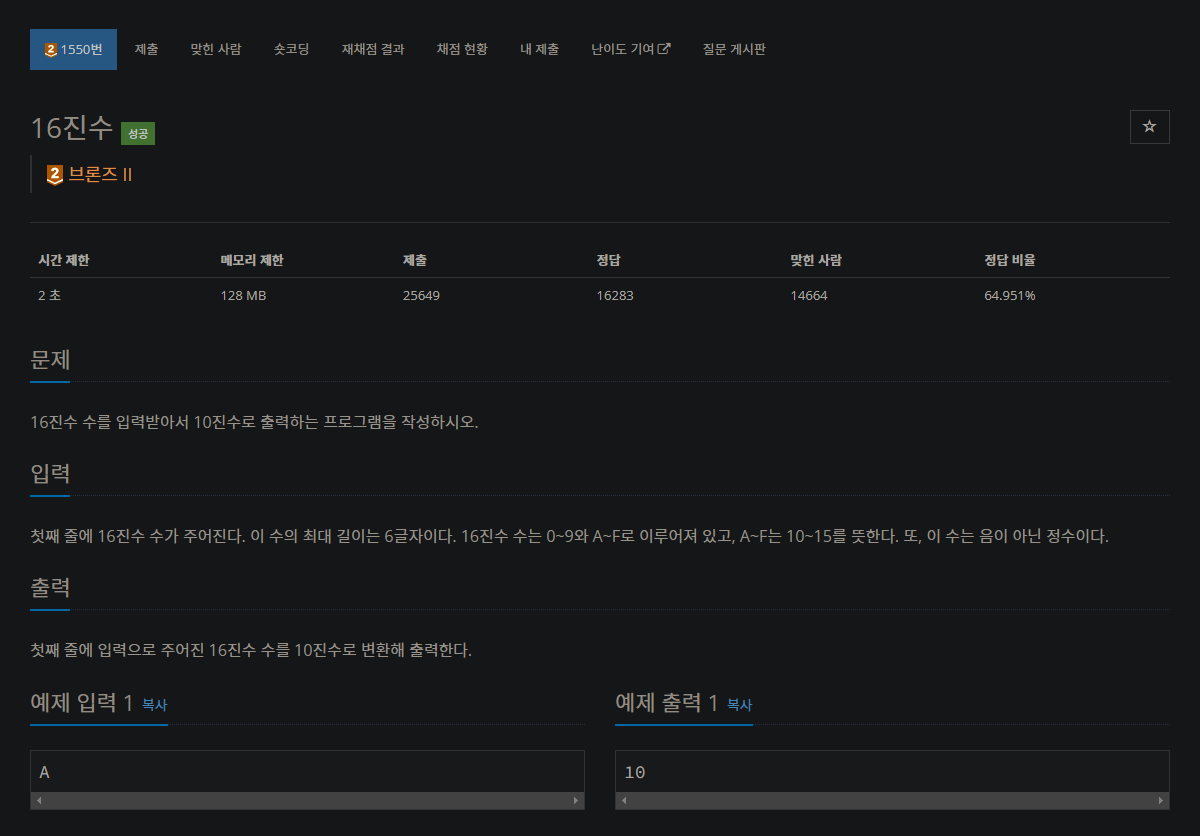Click the 시간 제한 value '2 초'

point(49,295)
